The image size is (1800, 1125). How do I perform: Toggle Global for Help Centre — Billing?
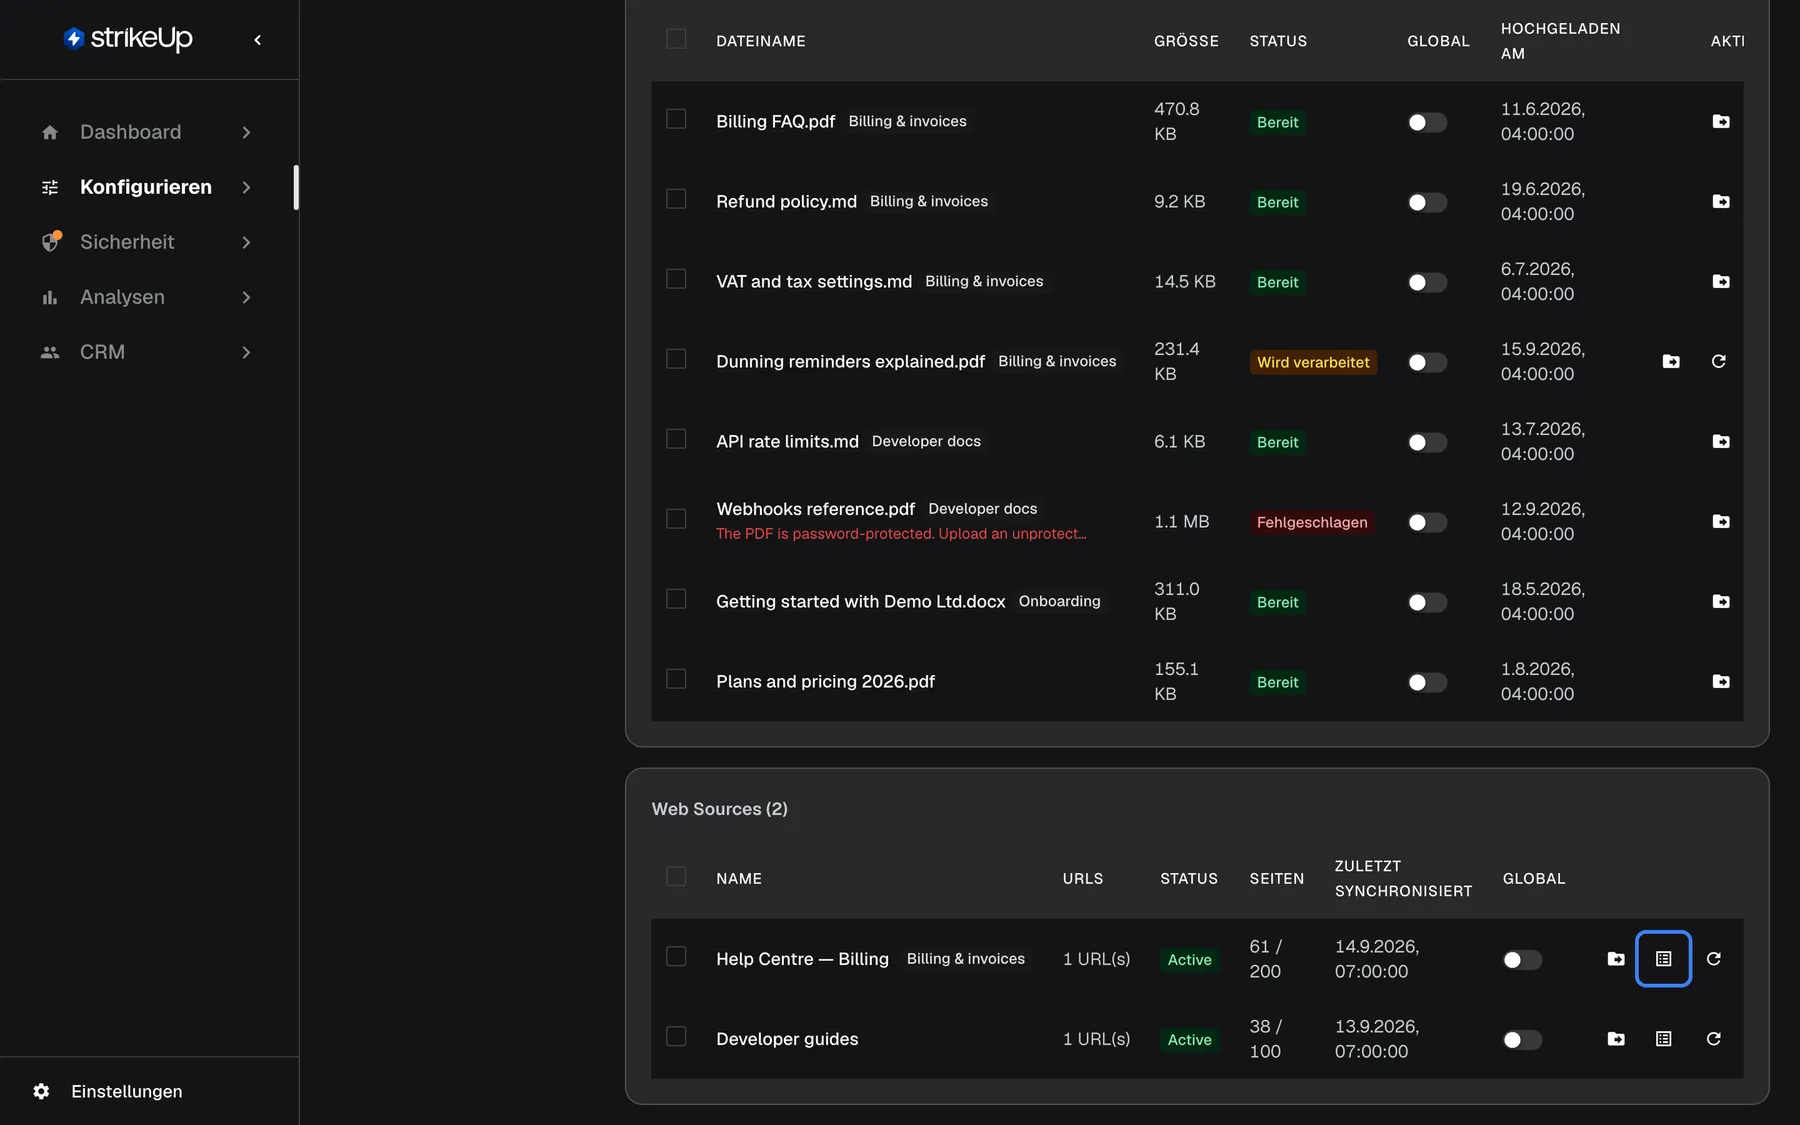point(1522,960)
